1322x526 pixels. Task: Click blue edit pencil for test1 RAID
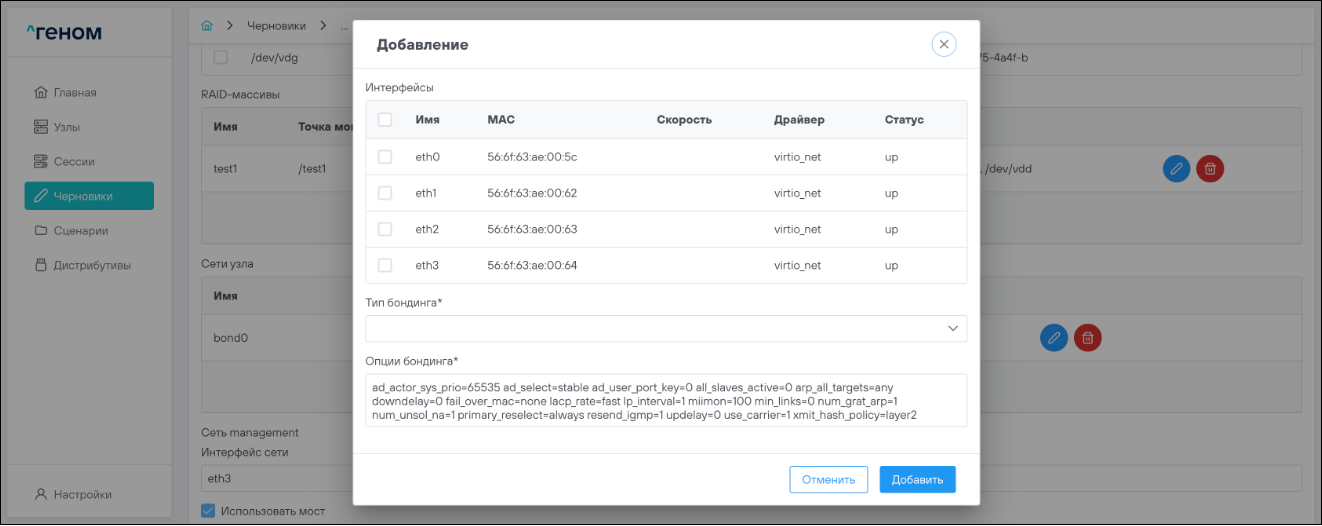click(x=1177, y=169)
